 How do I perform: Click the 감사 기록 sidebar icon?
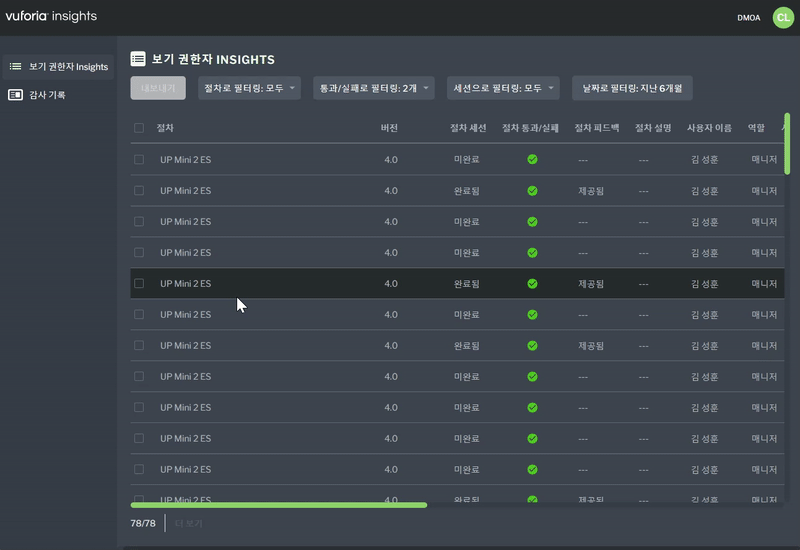pyautogui.click(x=15, y=95)
